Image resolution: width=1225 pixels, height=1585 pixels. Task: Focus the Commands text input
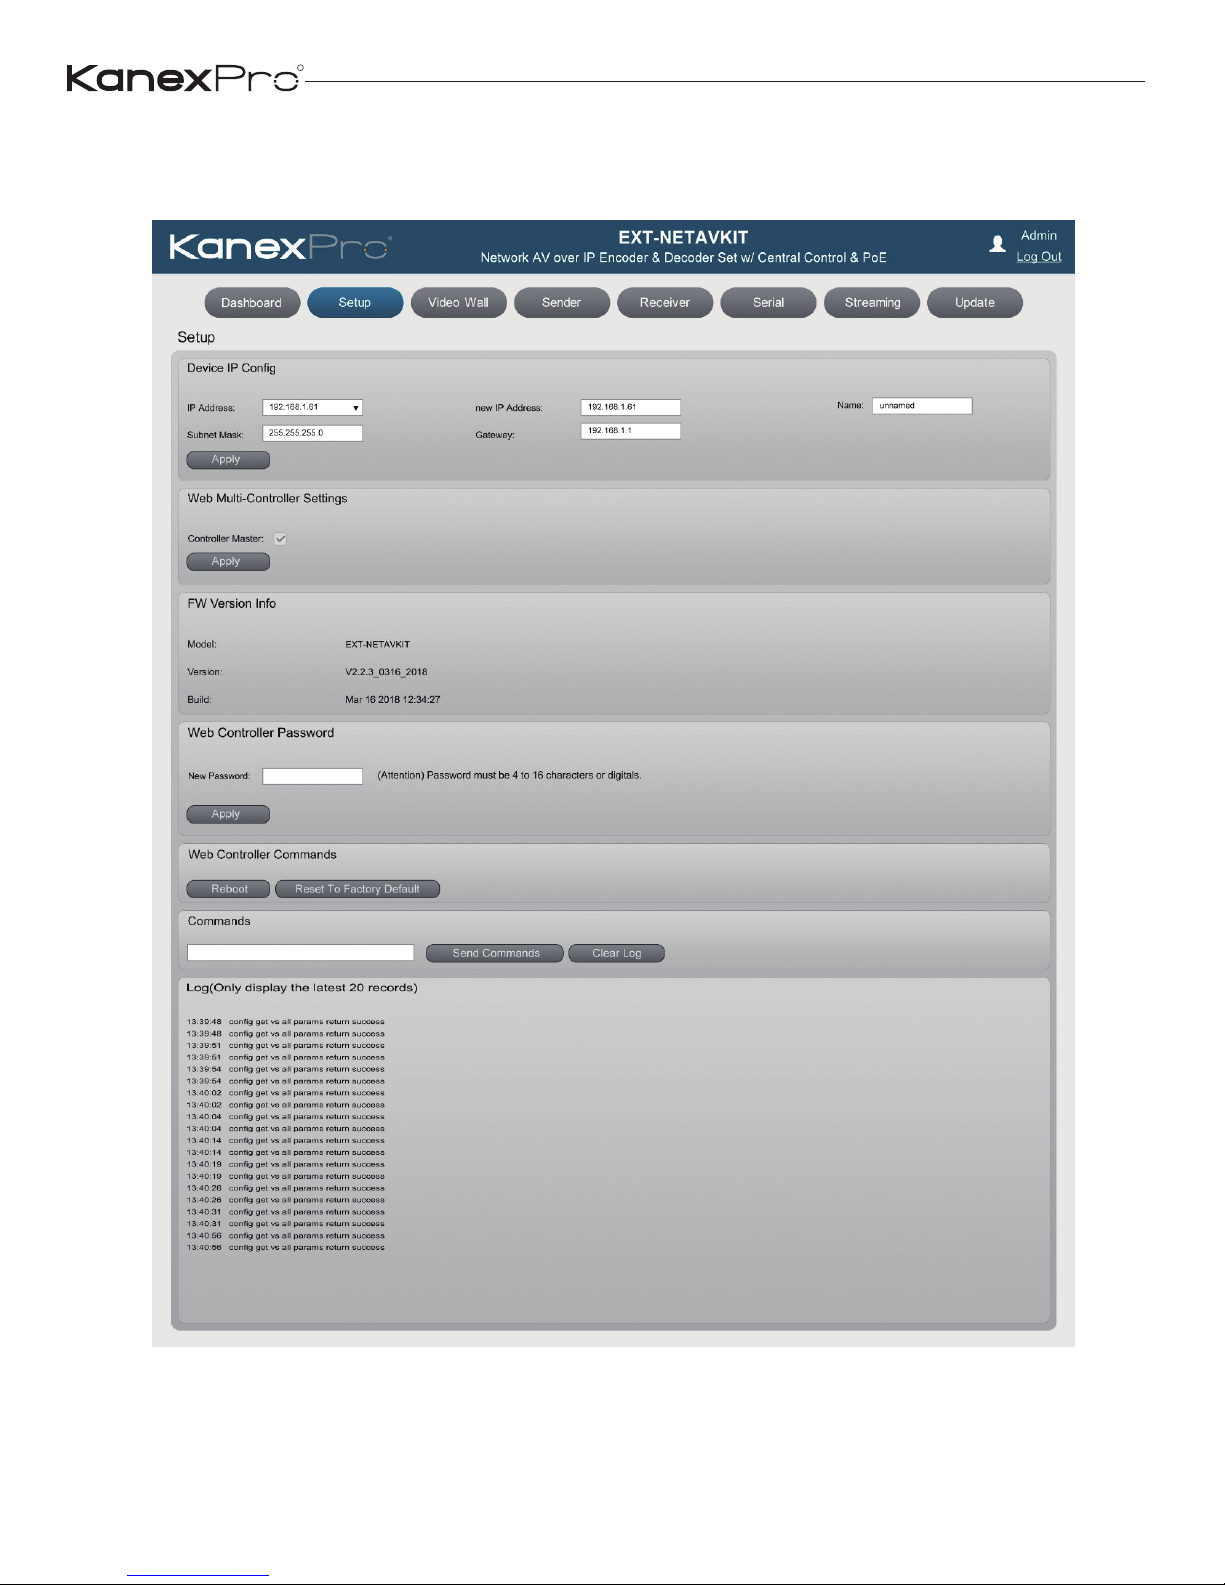tap(300, 953)
